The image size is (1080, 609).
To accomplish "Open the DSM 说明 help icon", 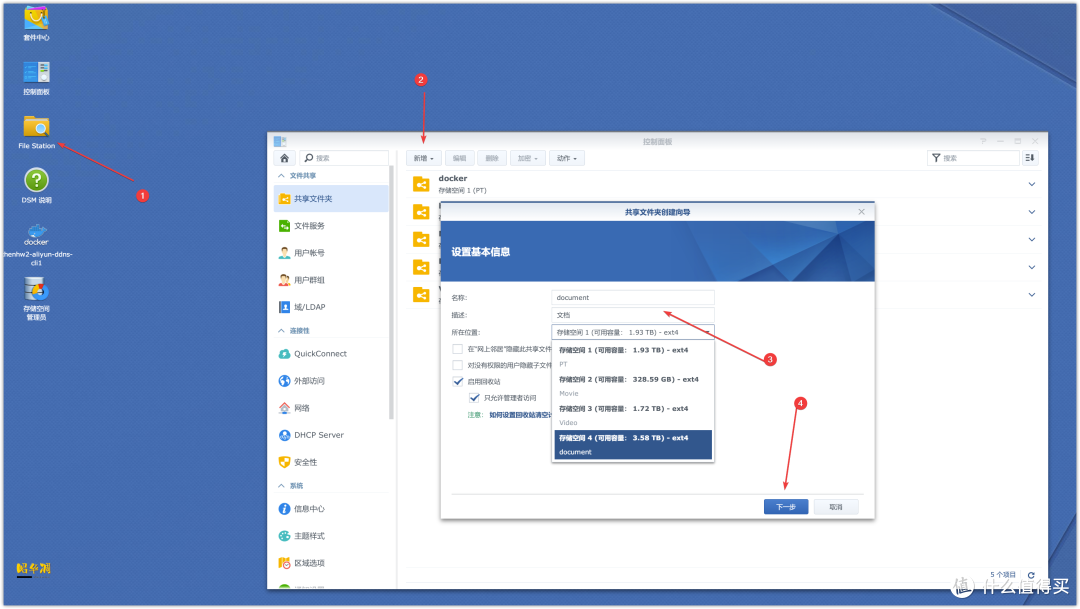I will click(x=36, y=181).
